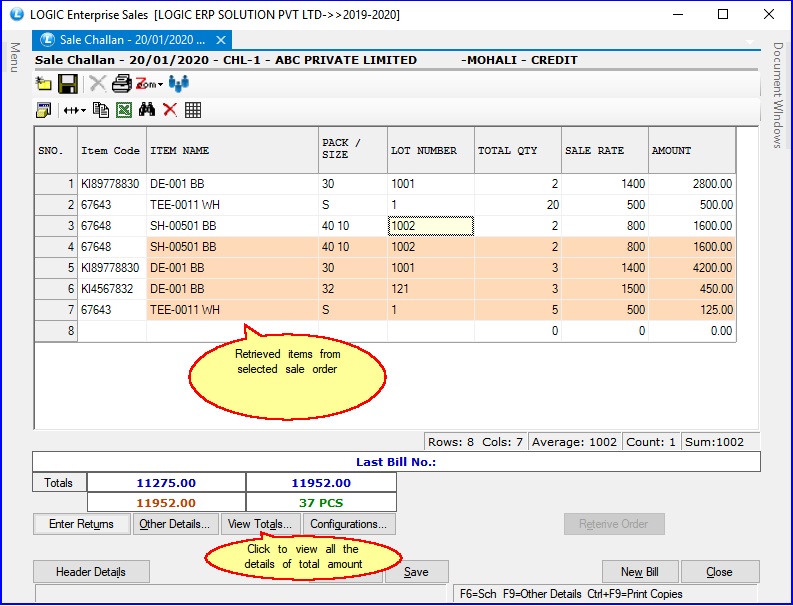Click total qty 20 cell
The image size is (793, 606).
pyautogui.click(x=518, y=205)
